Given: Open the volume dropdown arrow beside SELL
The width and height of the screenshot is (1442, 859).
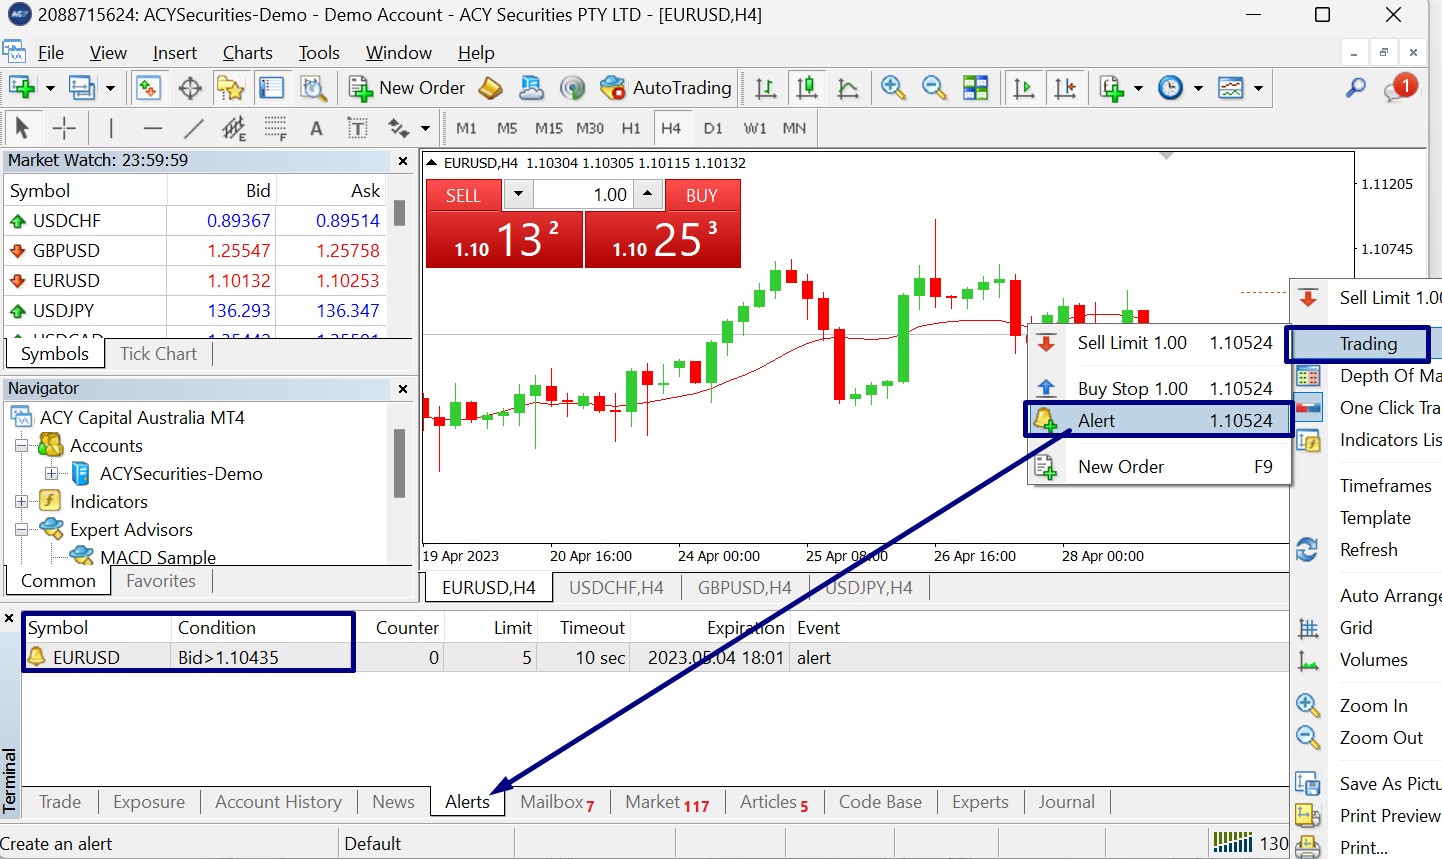Looking at the screenshot, I should point(518,195).
